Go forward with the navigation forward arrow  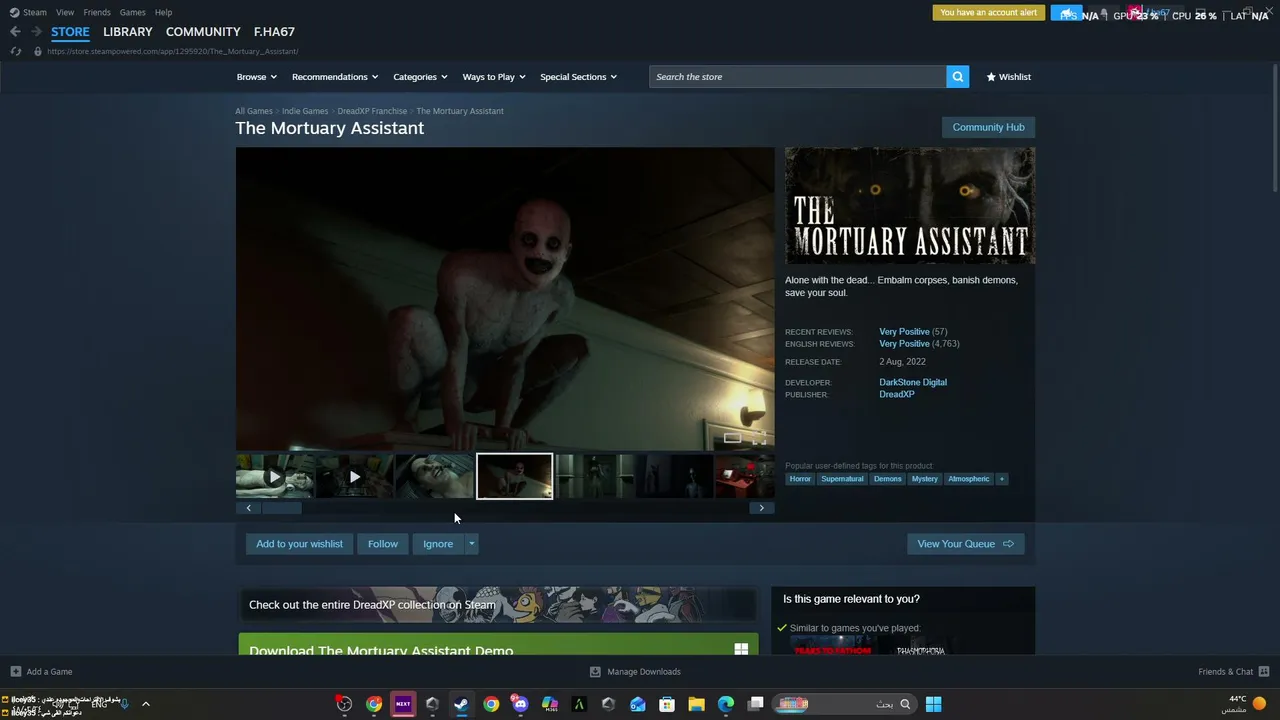click(36, 32)
